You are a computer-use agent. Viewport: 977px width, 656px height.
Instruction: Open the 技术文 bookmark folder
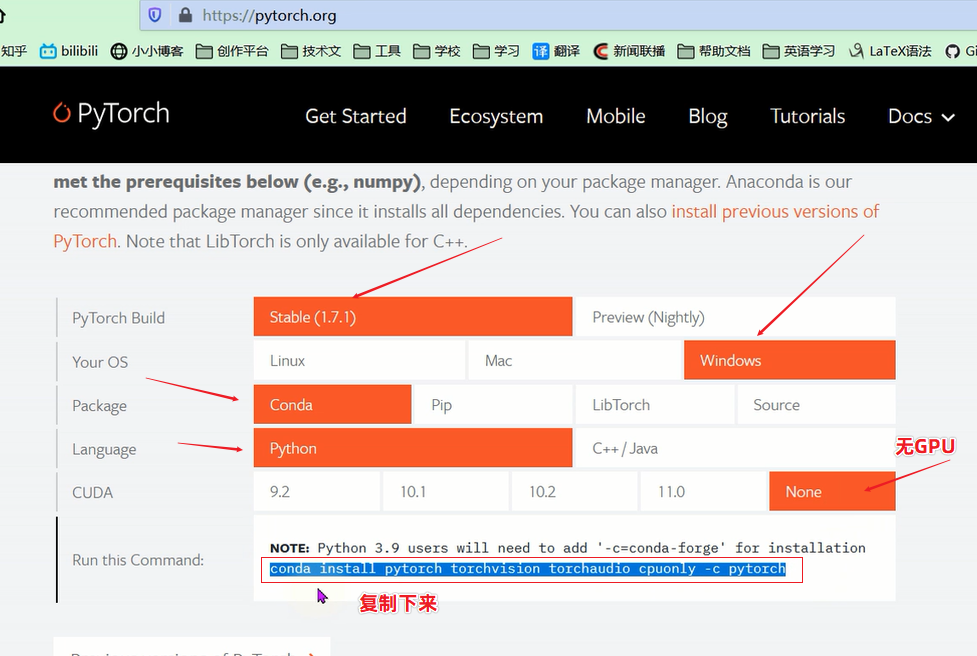[311, 51]
